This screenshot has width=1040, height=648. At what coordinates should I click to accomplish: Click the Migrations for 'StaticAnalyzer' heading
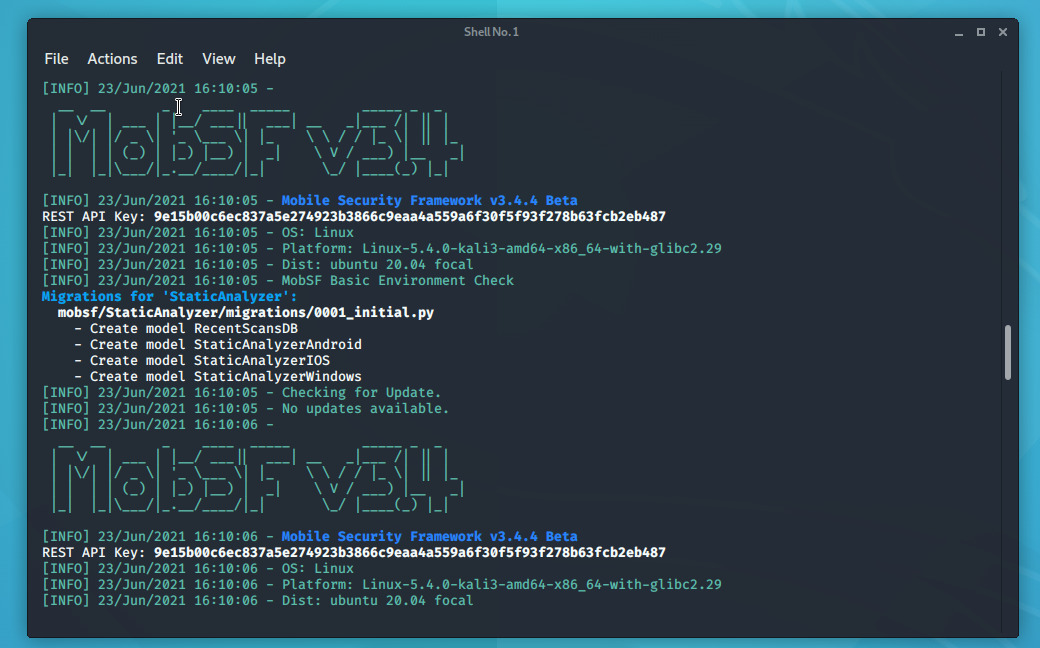tap(169, 297)
